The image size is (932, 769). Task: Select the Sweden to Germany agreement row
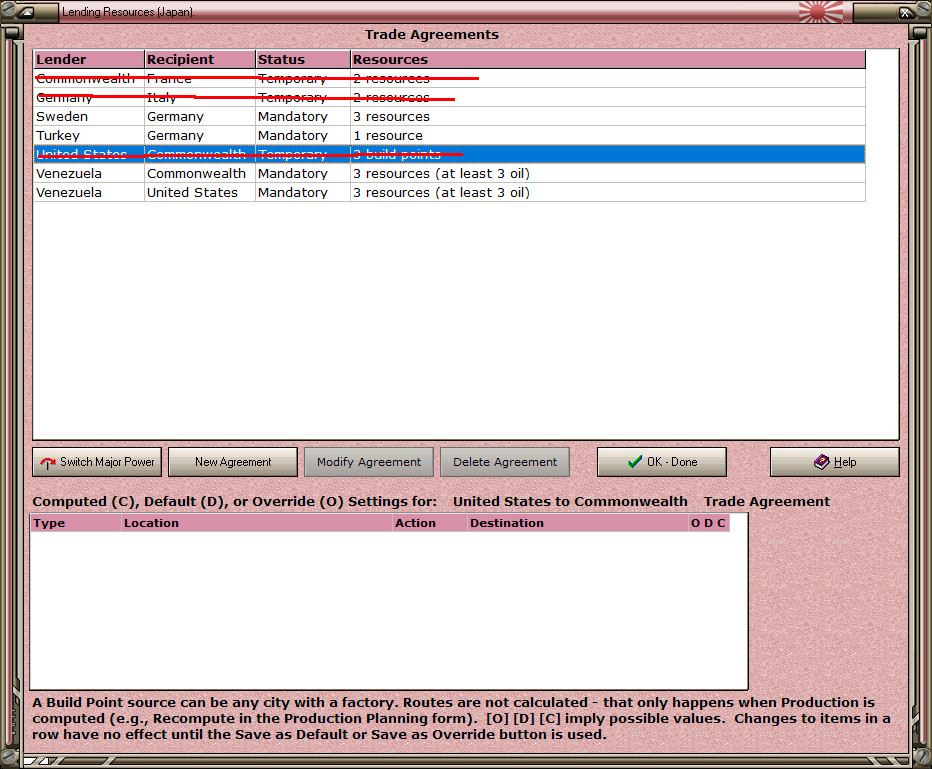pyautogui.click(x=449, y=116)
